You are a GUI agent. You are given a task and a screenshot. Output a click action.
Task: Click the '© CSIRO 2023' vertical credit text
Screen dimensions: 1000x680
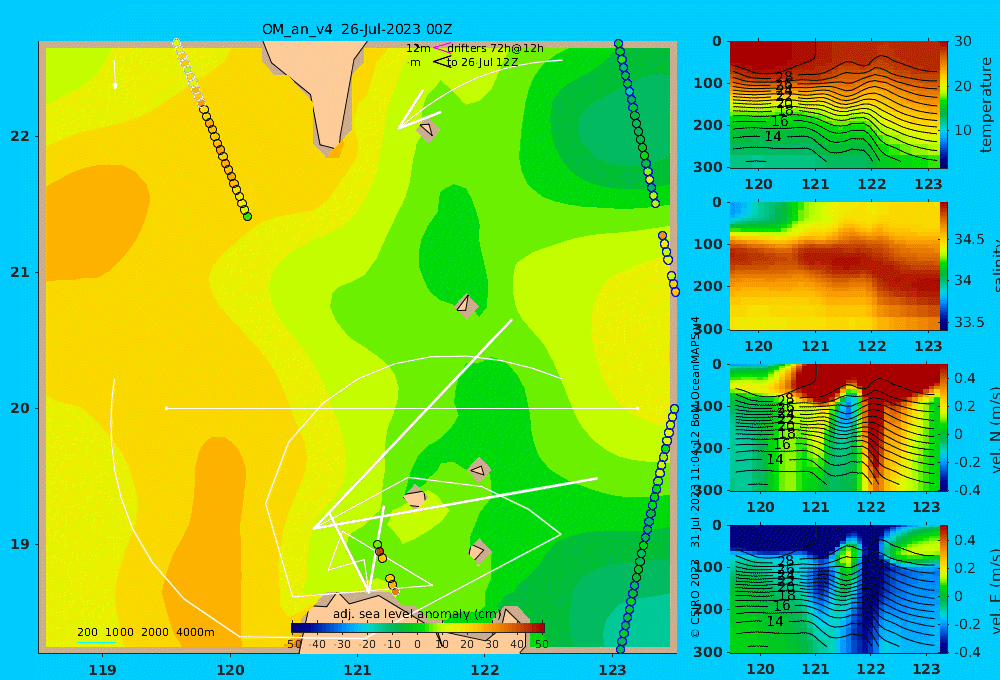pos(695,599)
